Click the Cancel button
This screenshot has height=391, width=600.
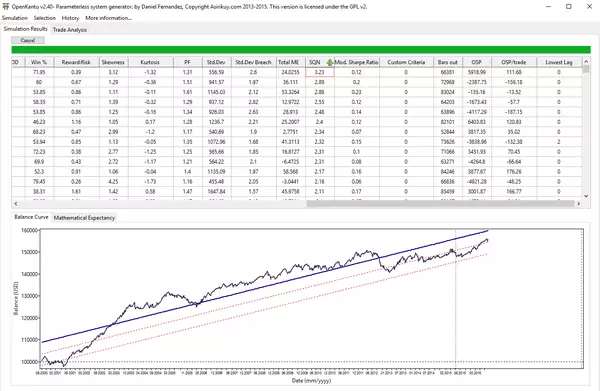(x=28, y=40)
